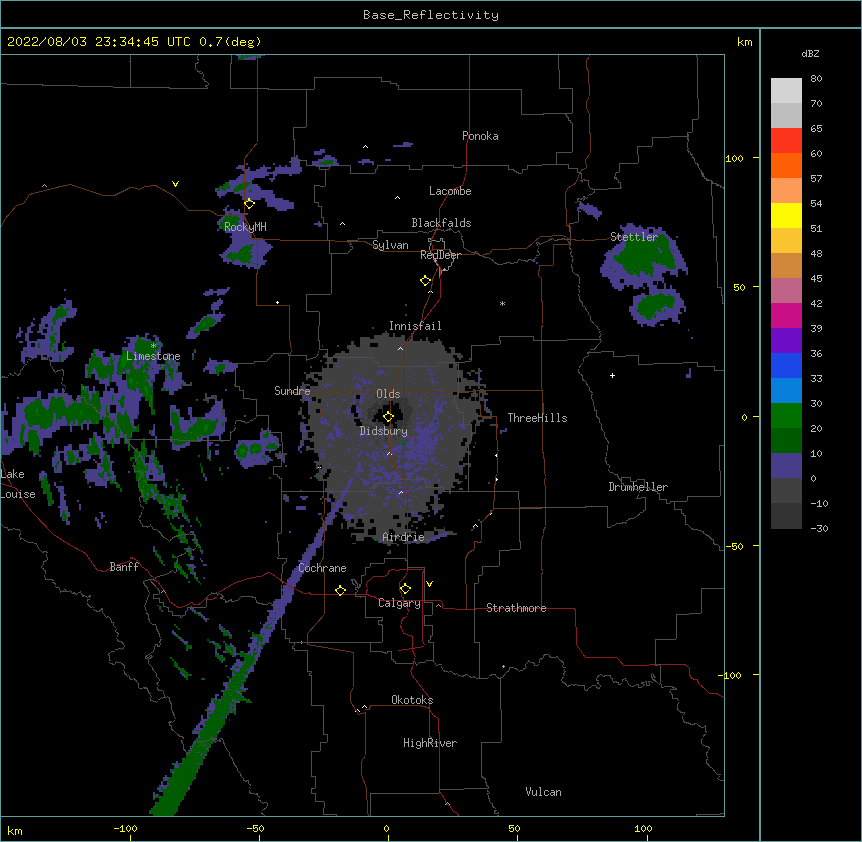The width and height of the screenshot is (862, 842).
Task: Click the yellow marker above RockyMH
Action: pos(249,204)
